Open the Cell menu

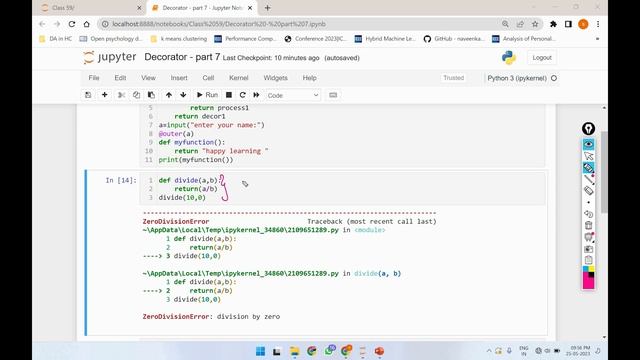[208, 78]
